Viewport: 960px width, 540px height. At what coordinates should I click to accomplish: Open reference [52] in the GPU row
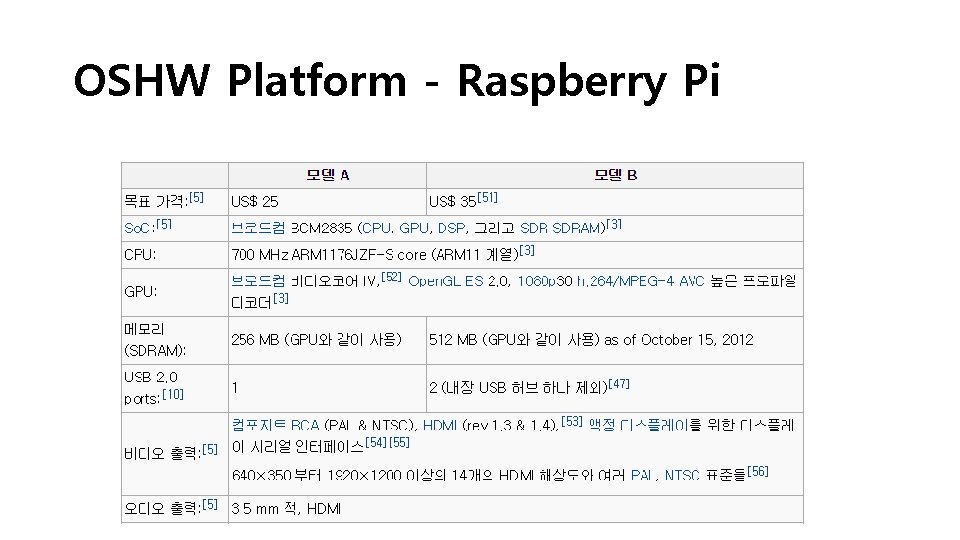click(x=391, y=277)
